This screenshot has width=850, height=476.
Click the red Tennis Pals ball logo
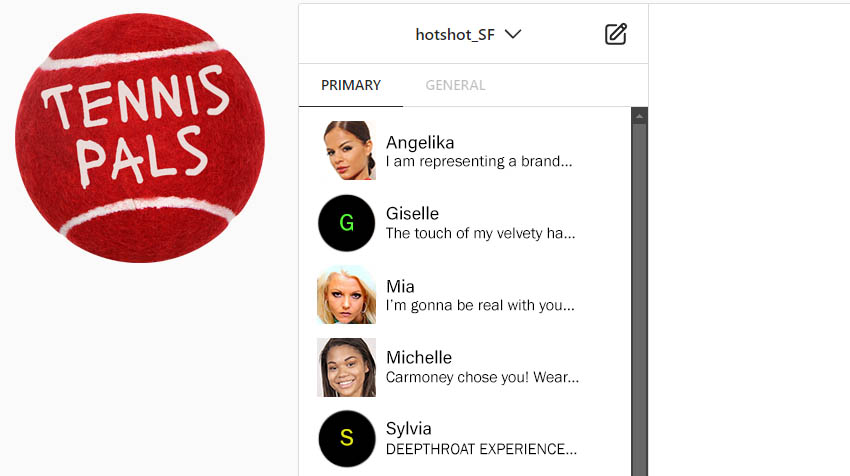tap(140, 138)
